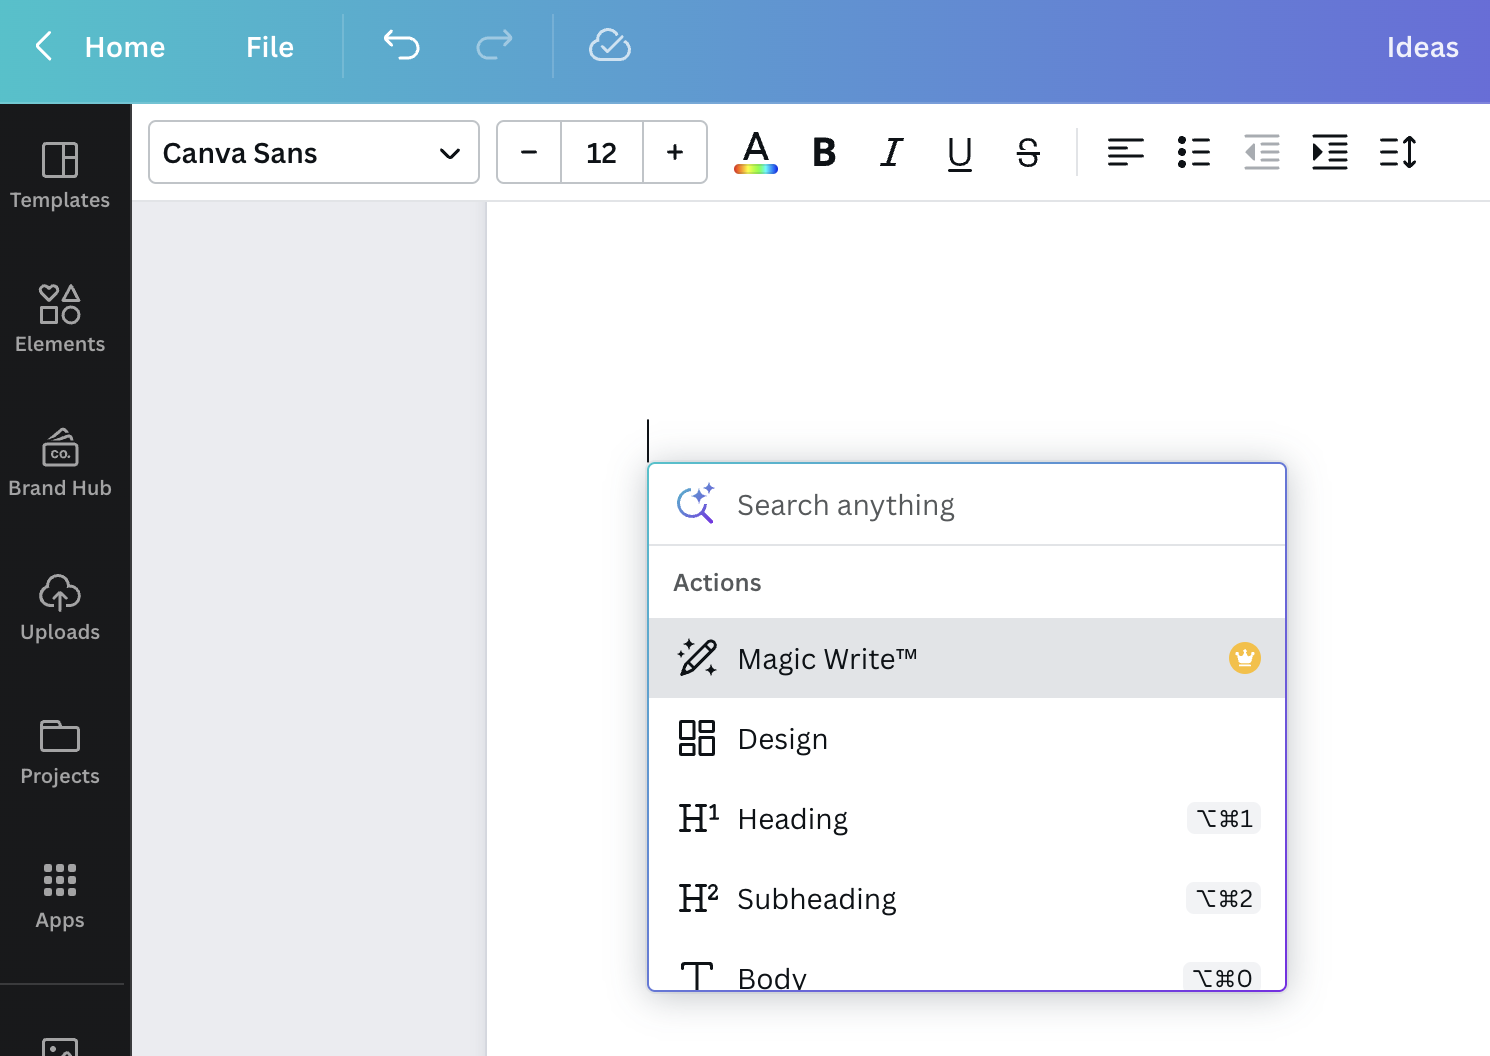This screenshot has width=1490, height=1056.
Task: Go back to Home
Action: pos(124,47)
